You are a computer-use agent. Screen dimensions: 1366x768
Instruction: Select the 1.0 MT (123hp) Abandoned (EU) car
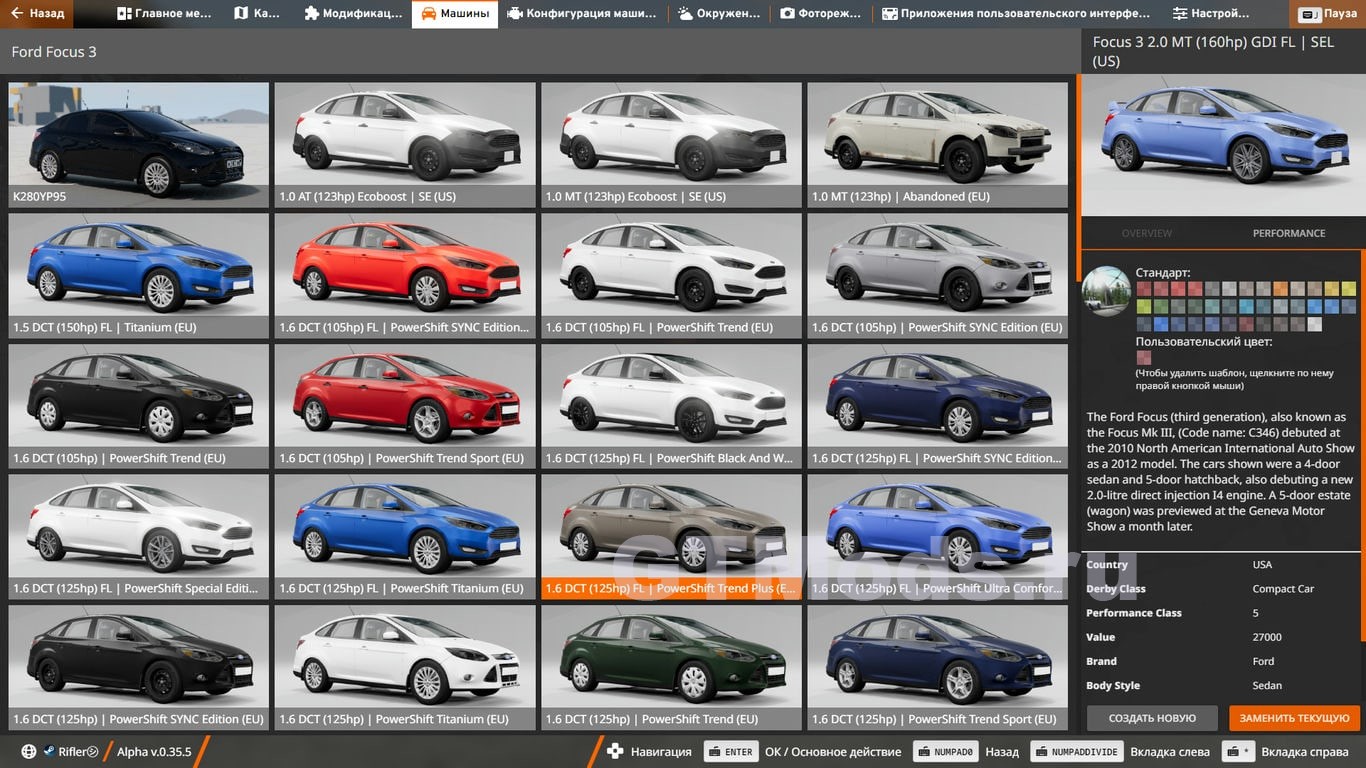937,145
